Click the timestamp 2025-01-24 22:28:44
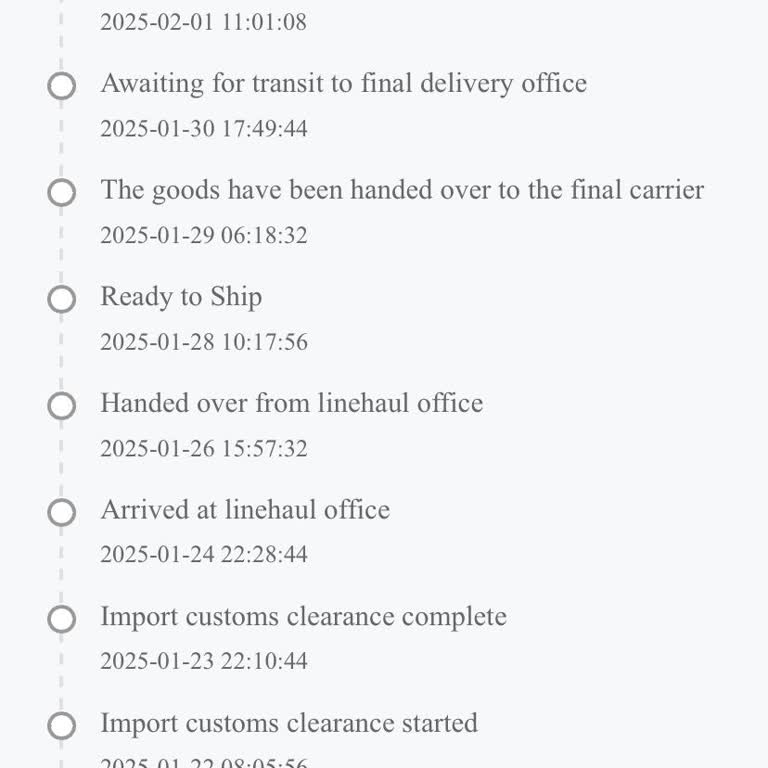The width and height of the screenshot is (768, 768). click(203, 555)
